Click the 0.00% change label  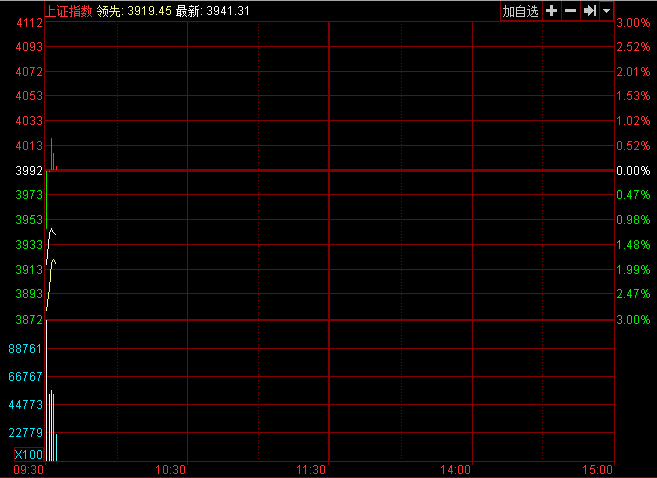[x=633, y=171]
